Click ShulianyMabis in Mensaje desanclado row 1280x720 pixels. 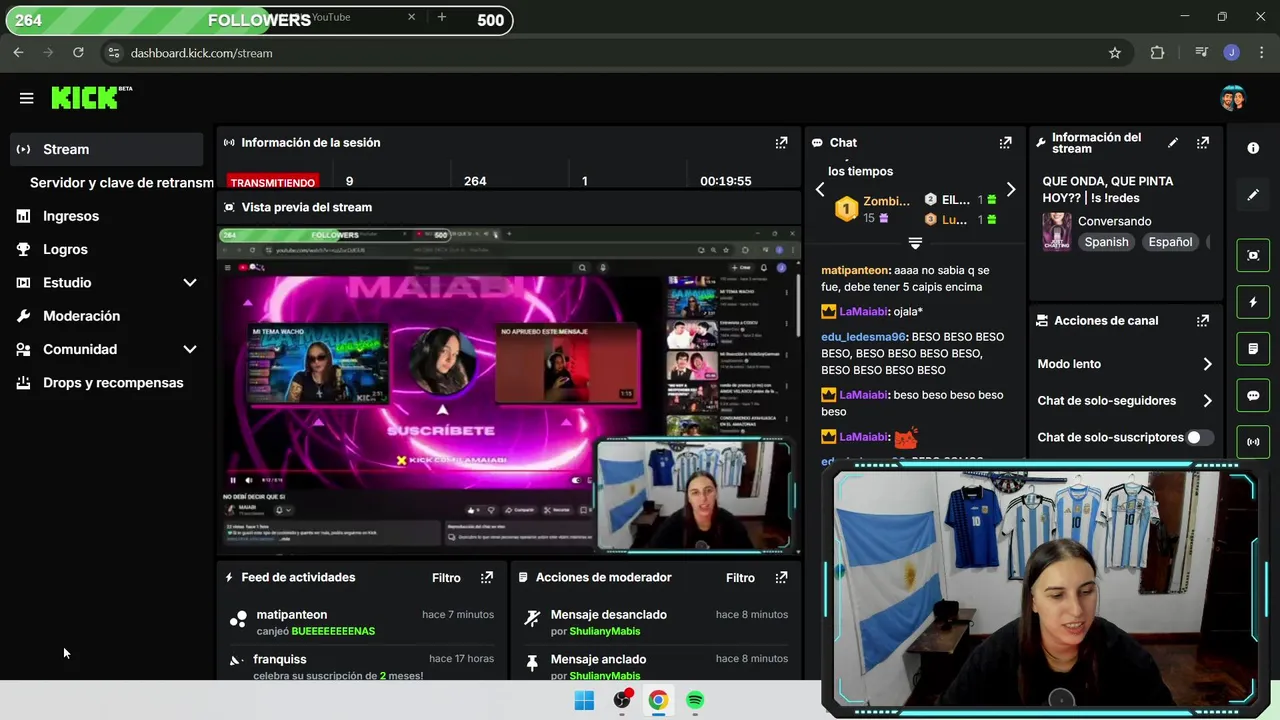pyautogui.click(x=604, y=631)
